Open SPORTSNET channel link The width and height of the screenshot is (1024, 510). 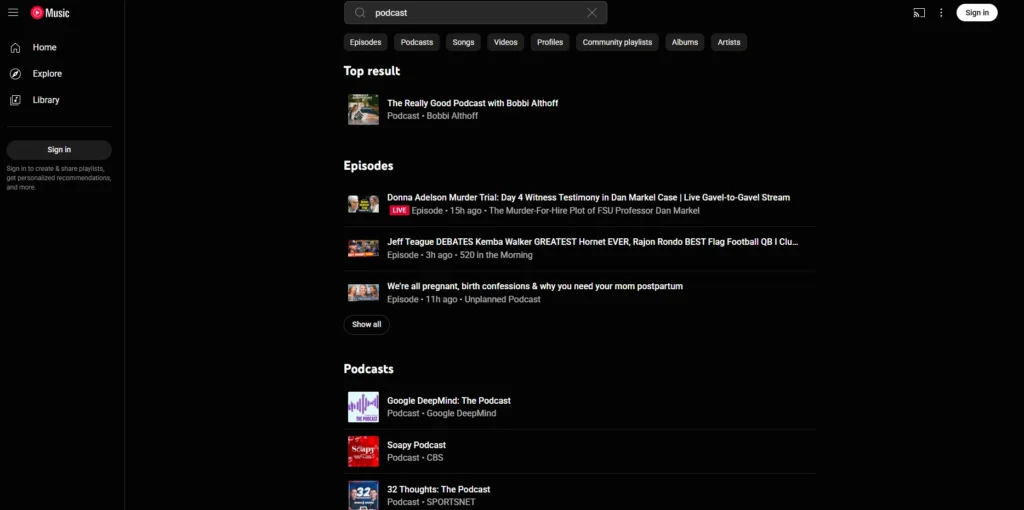(451, 502)
